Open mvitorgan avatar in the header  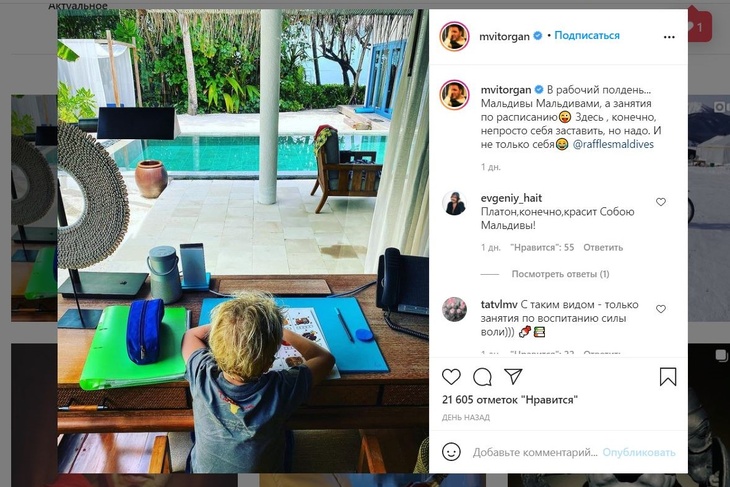coord(454,36)
